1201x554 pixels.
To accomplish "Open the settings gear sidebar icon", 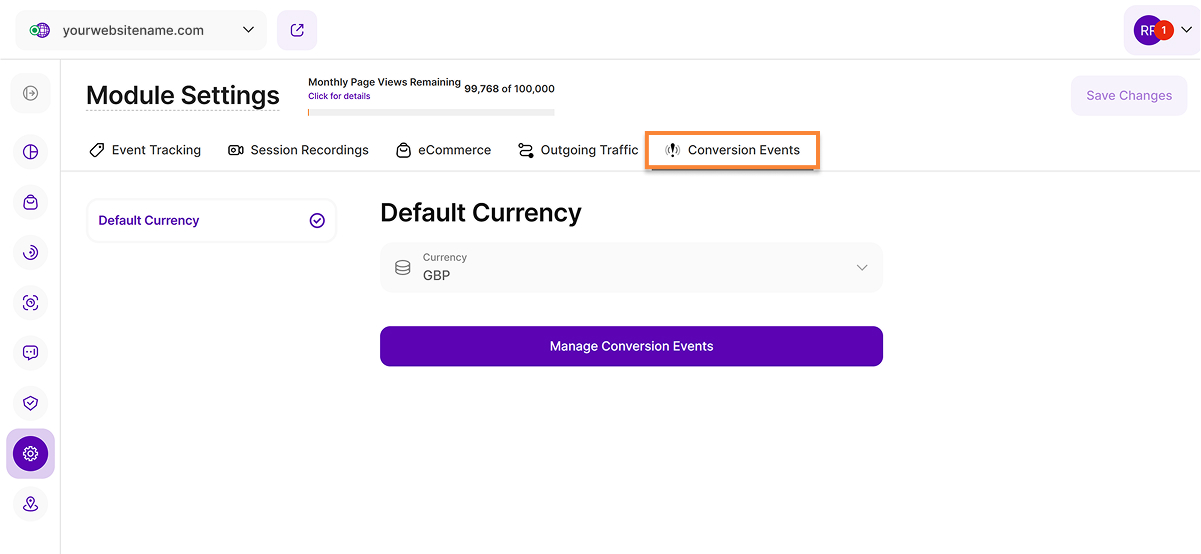I will (30, 453).
